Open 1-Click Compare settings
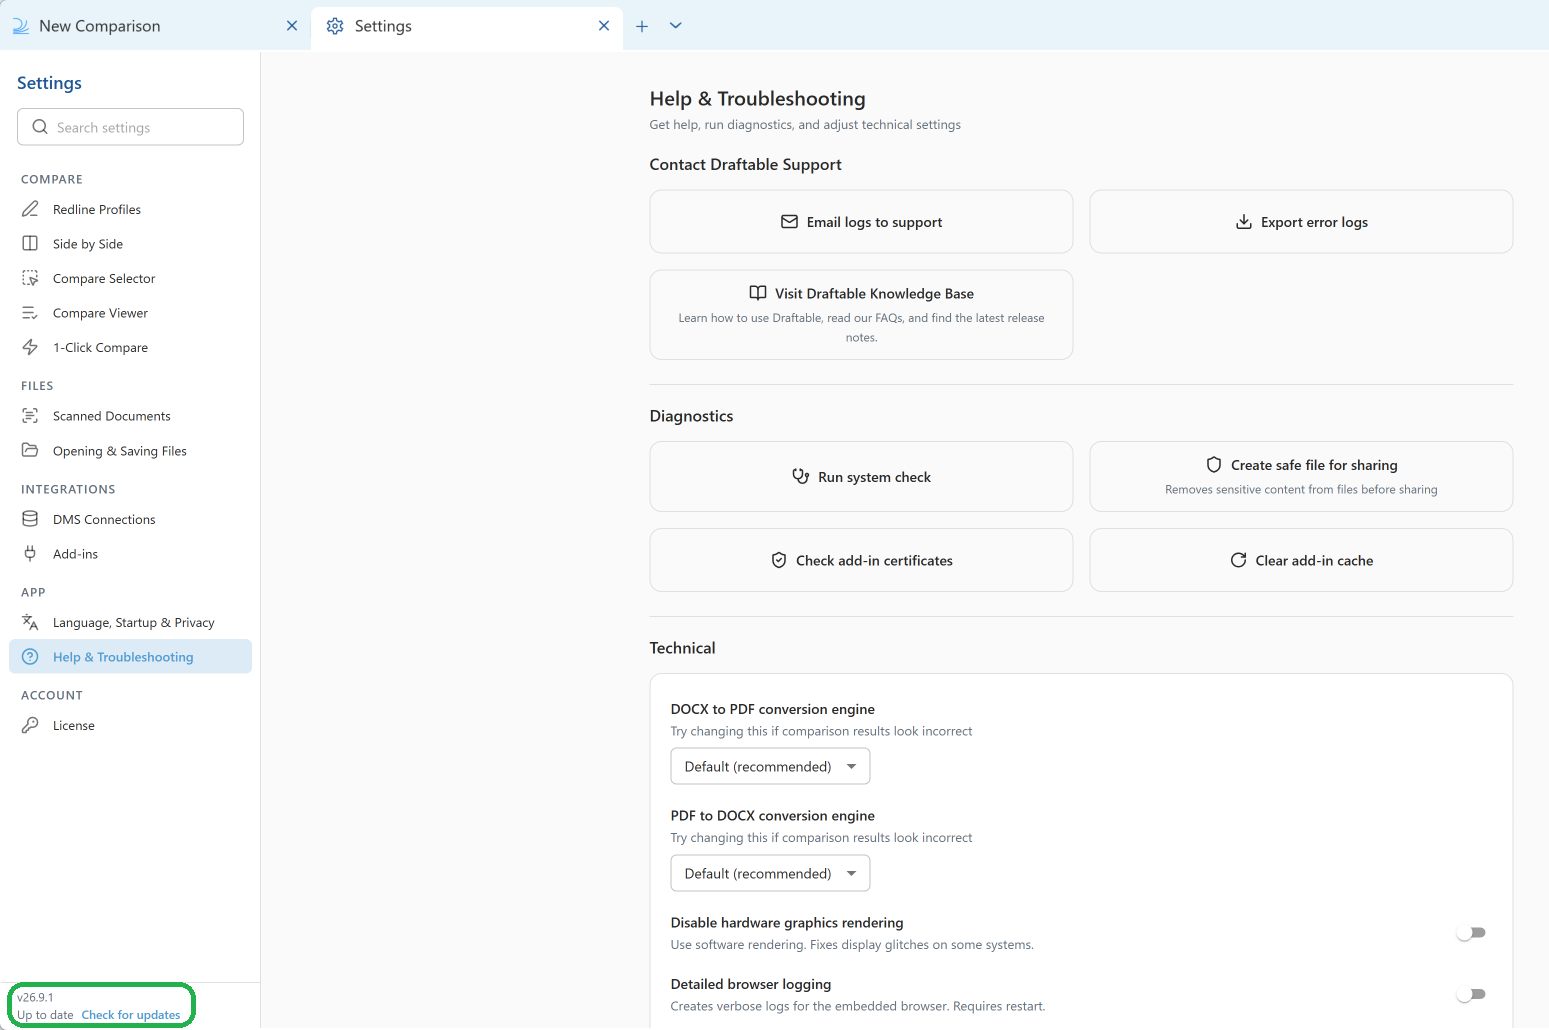Screen dimensions: 1549x1030 [x=130, y=347]
